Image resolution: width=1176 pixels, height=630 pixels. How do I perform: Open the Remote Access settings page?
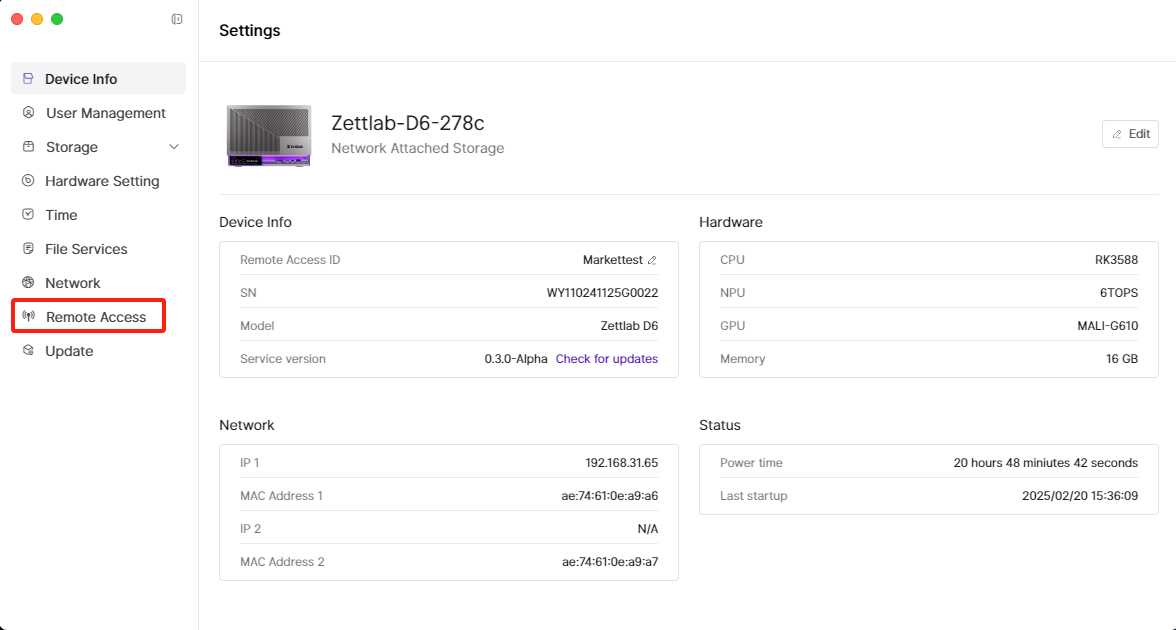[96, 317]
